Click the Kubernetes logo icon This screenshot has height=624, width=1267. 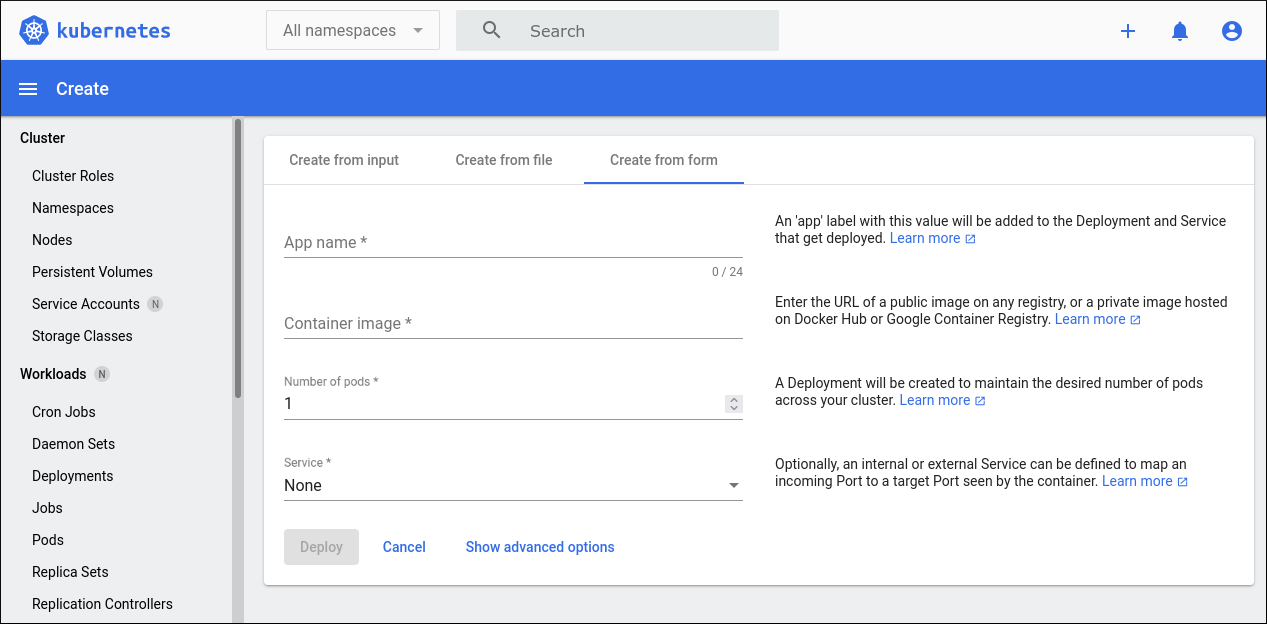(x=34, y=31)
